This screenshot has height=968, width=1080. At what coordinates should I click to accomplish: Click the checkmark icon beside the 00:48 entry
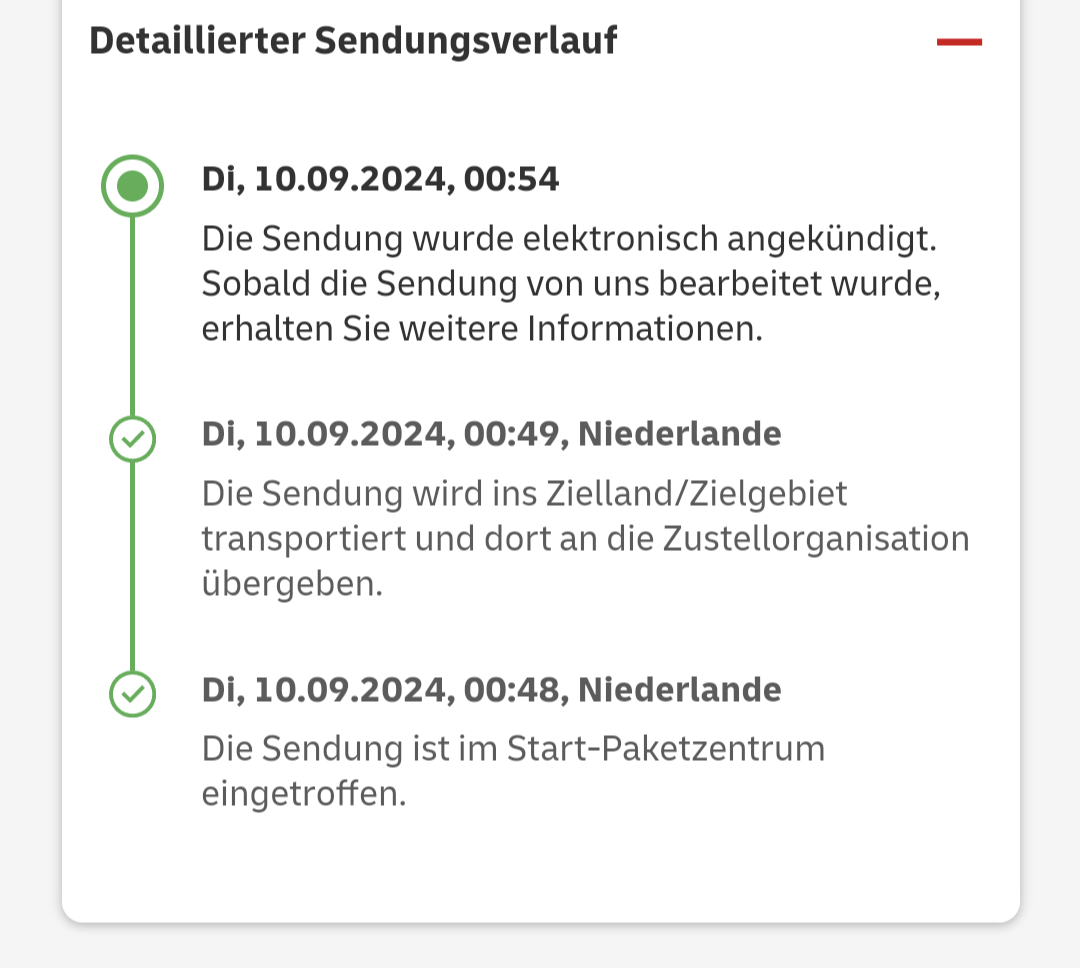[132, 693]
